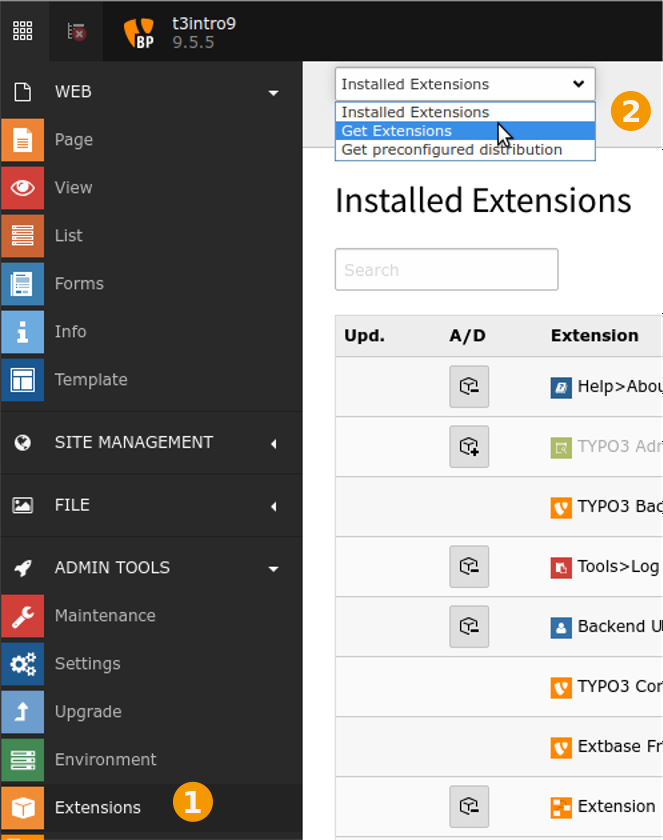Click the TYPO3 Adr extension icon
Viewport: 663px width, 840px height.
[561, 448]
